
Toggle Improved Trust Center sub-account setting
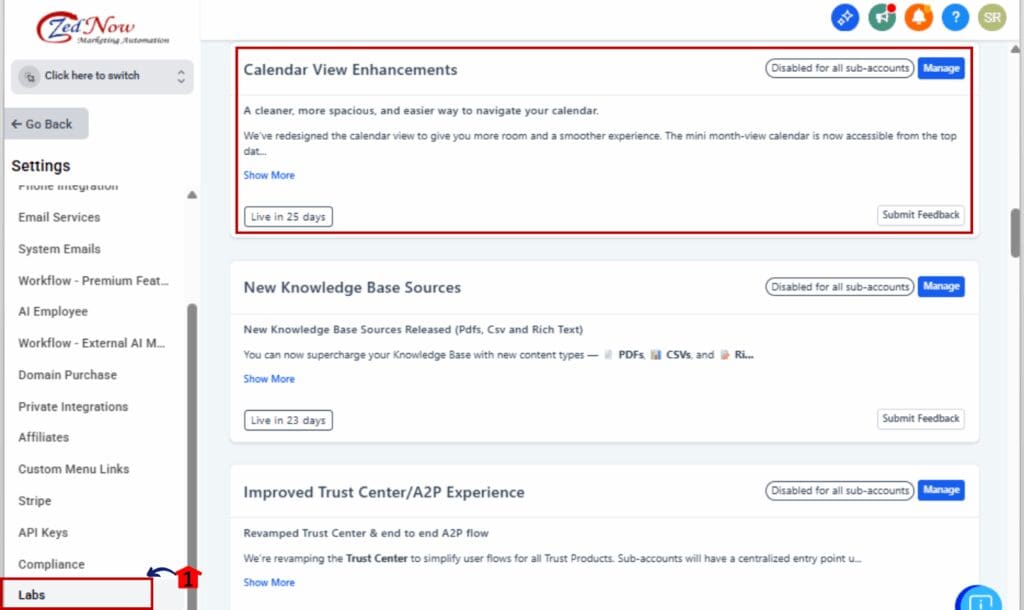point(840,490)
